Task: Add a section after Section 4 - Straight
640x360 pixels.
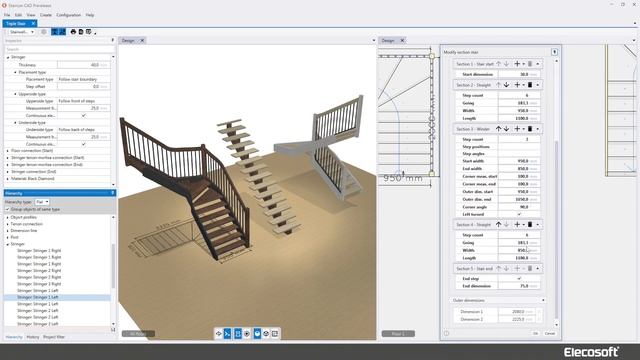Action: (x=517, y=224)
